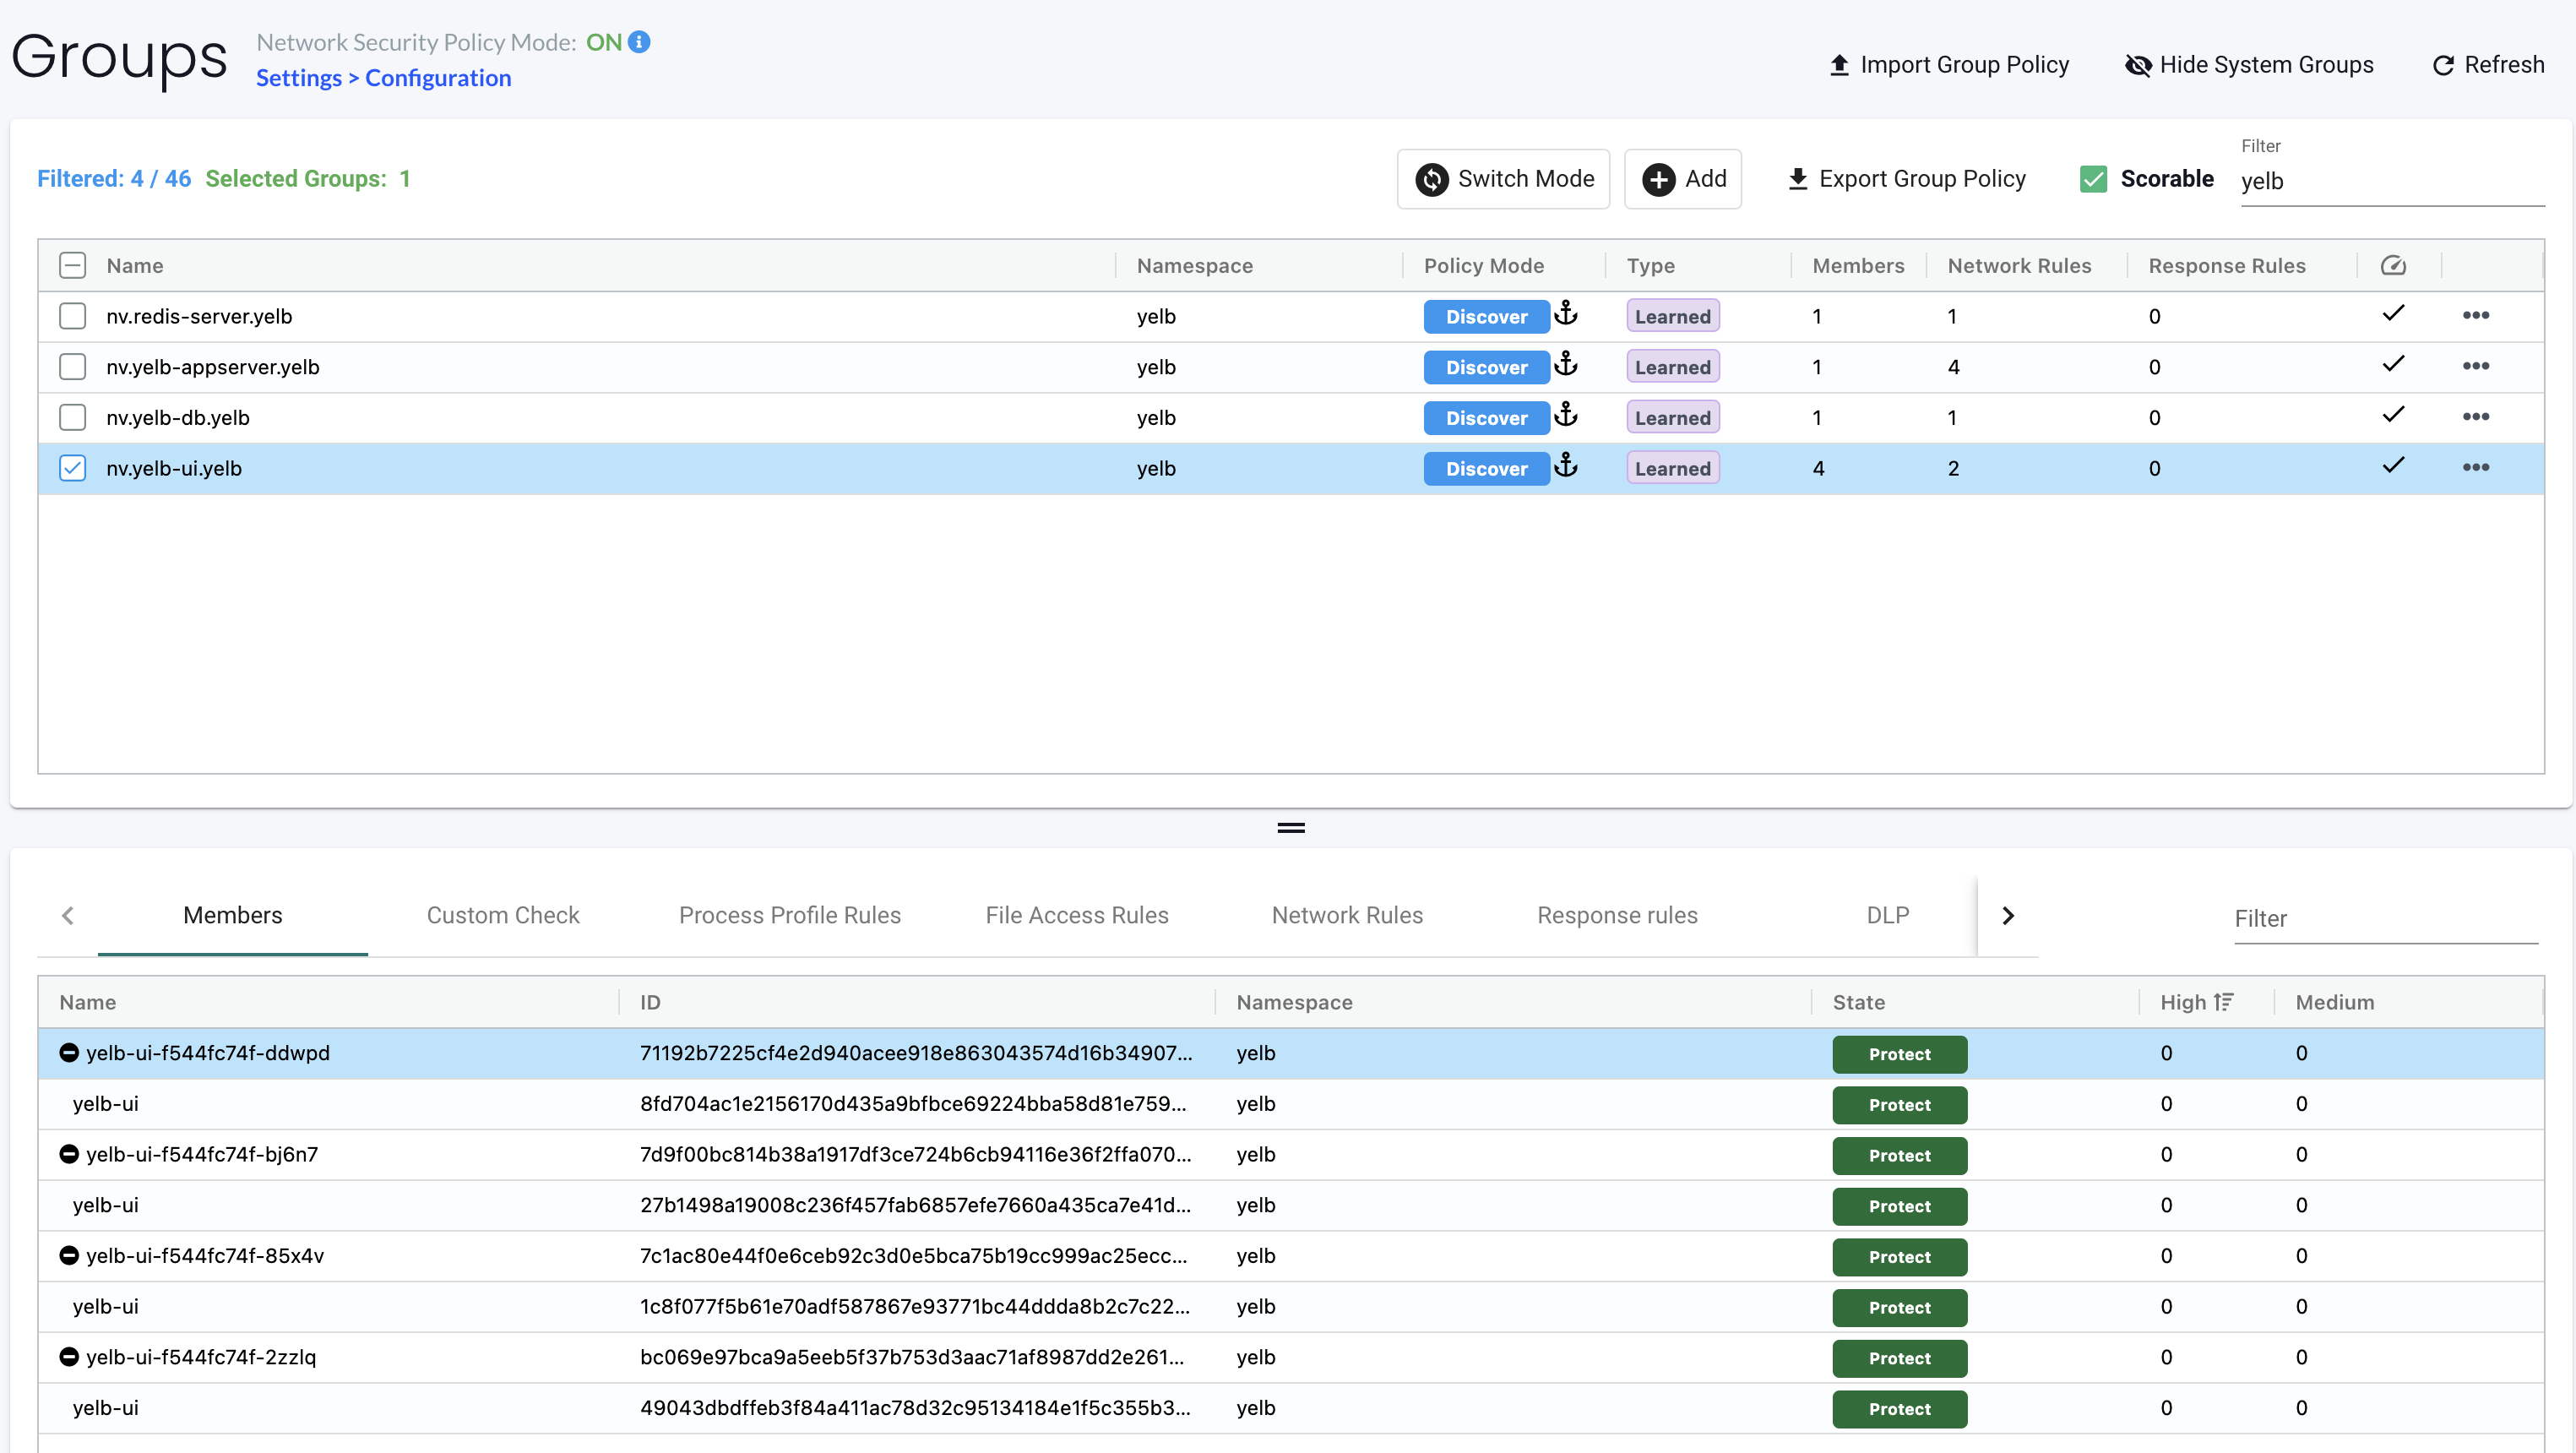Open the Members tab
2576x1453 pixels.
[233, 915]
